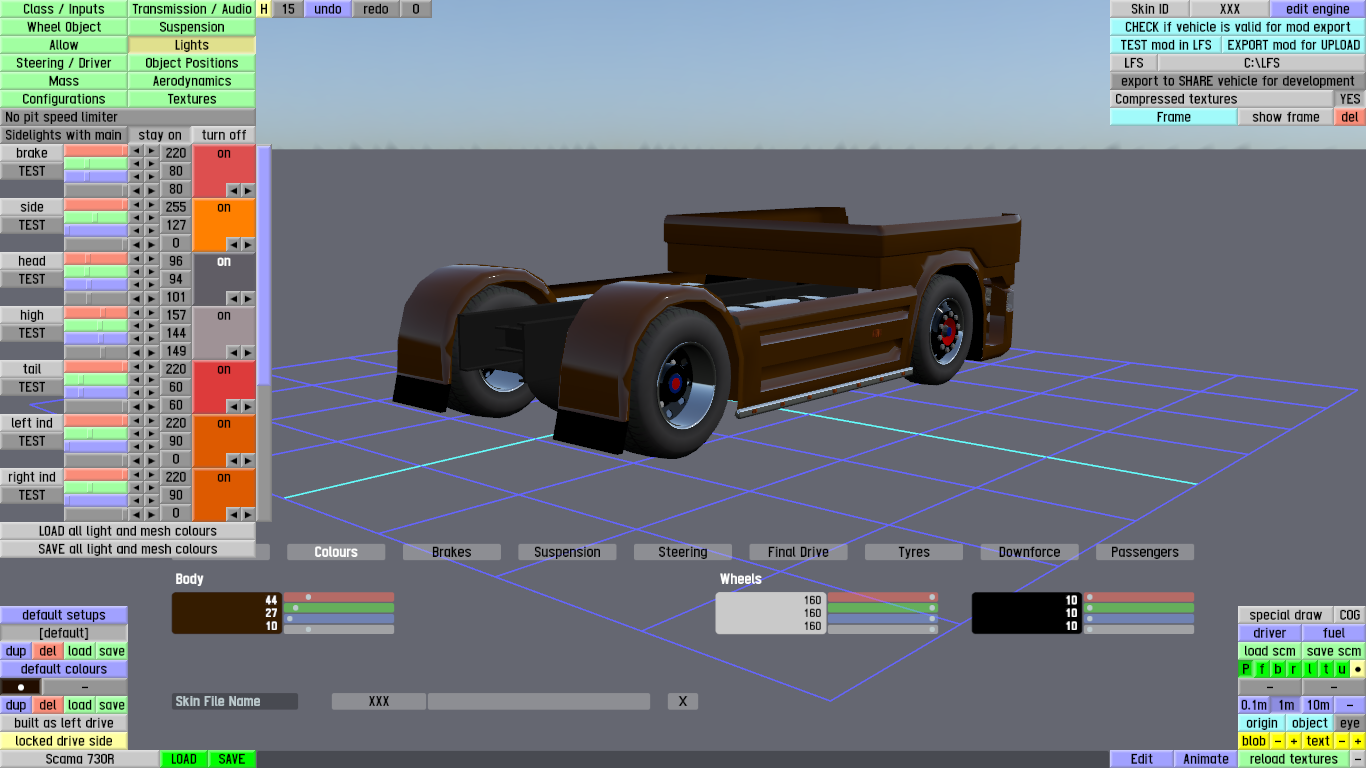Select the dark dot default colour entry
The height and width of the screenshot is (768, 1366).
tap(20, 687)
